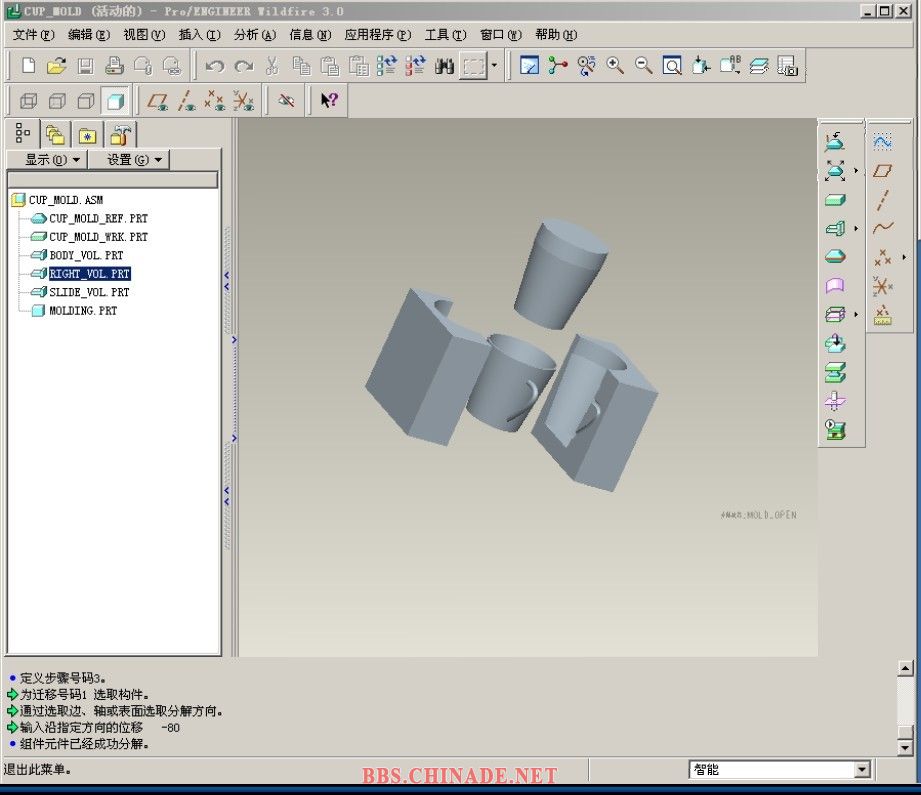Open the 文件 menu

tap(32, 35)
